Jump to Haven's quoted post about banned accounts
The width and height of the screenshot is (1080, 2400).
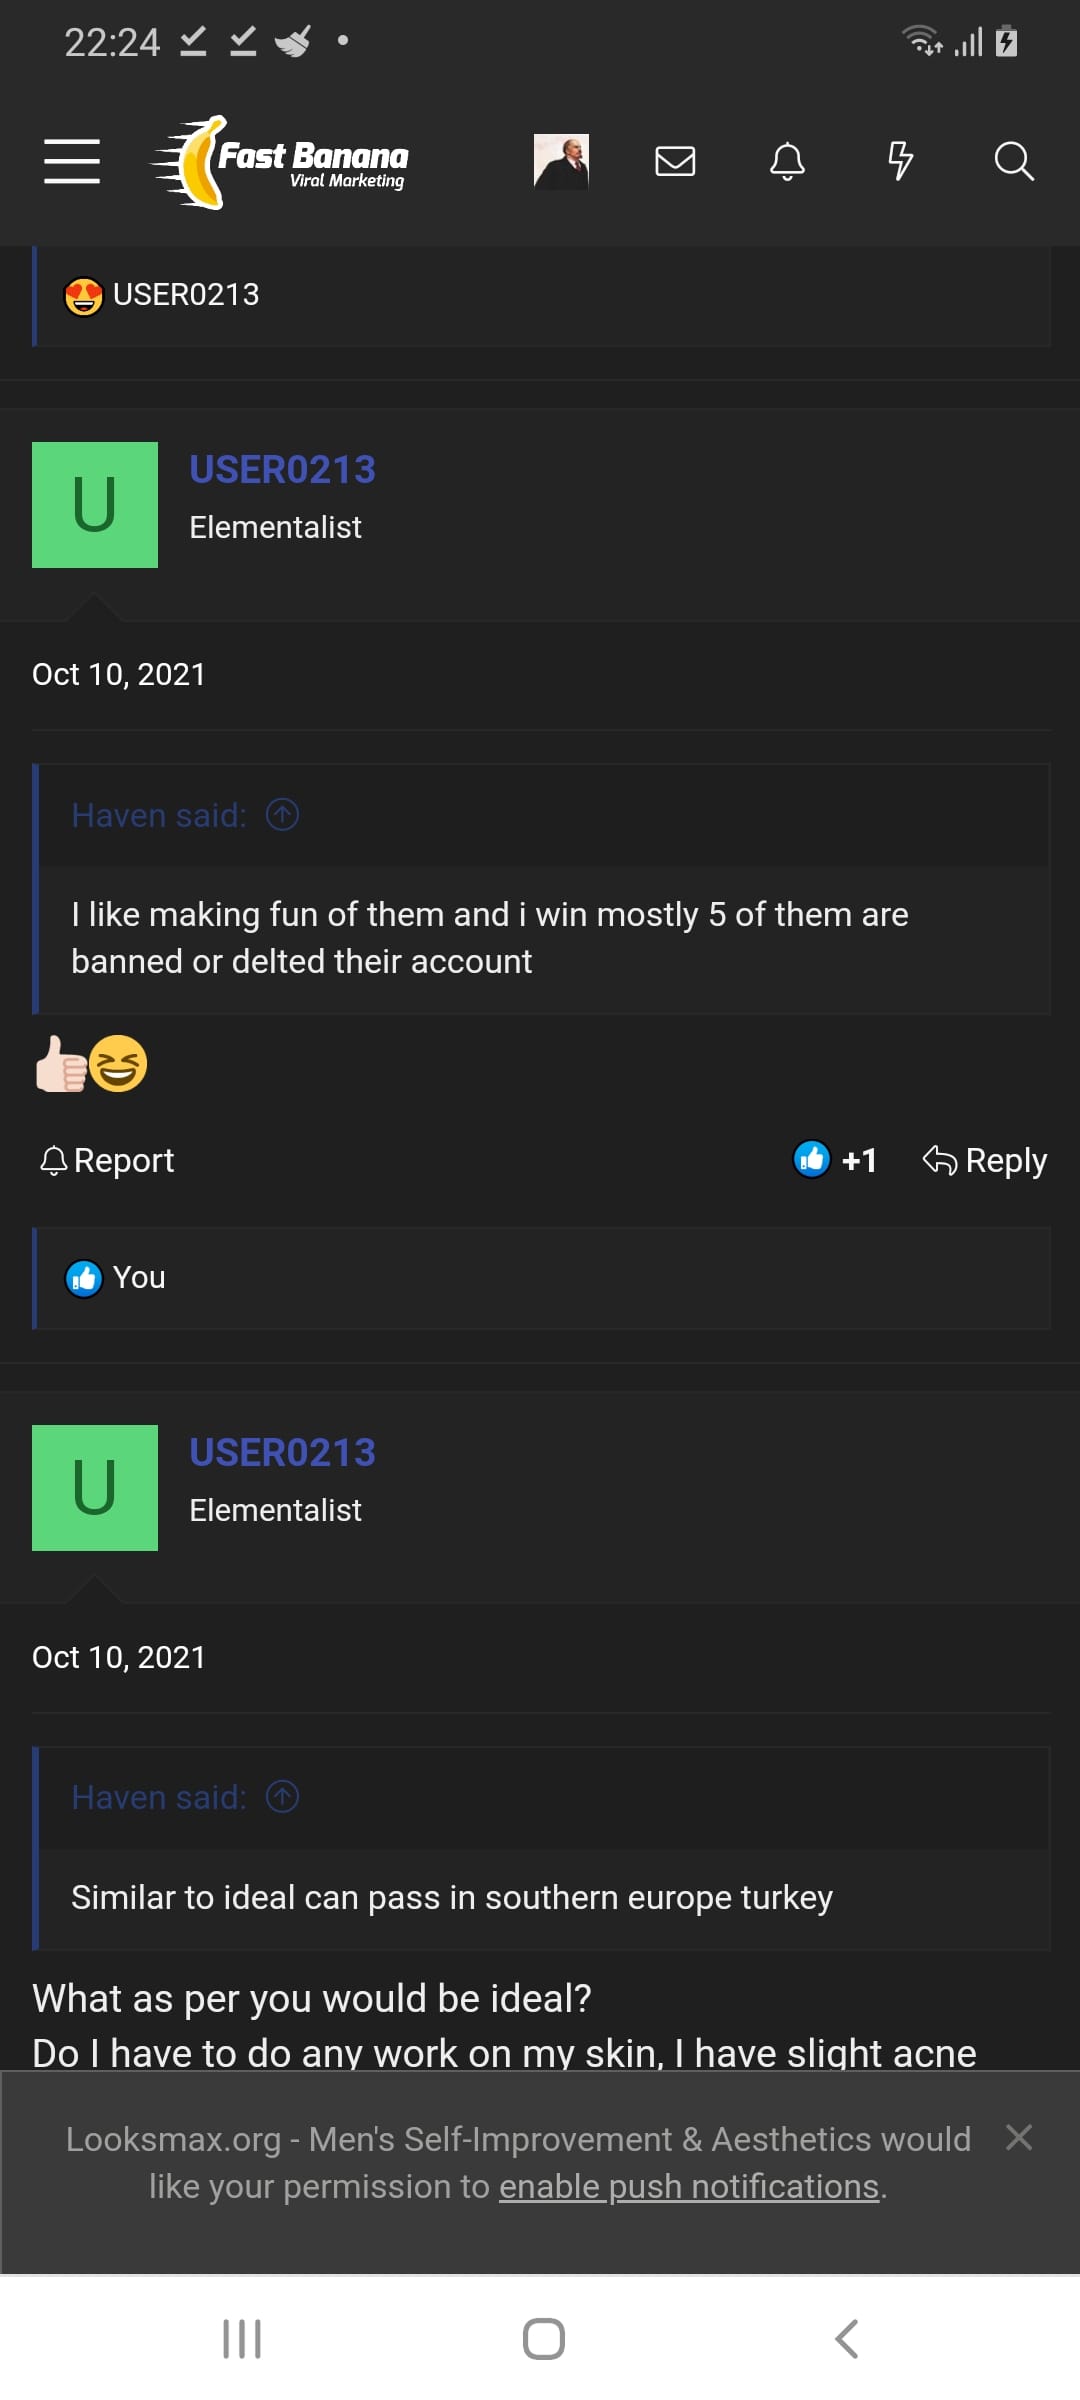(x=282, y=815)
